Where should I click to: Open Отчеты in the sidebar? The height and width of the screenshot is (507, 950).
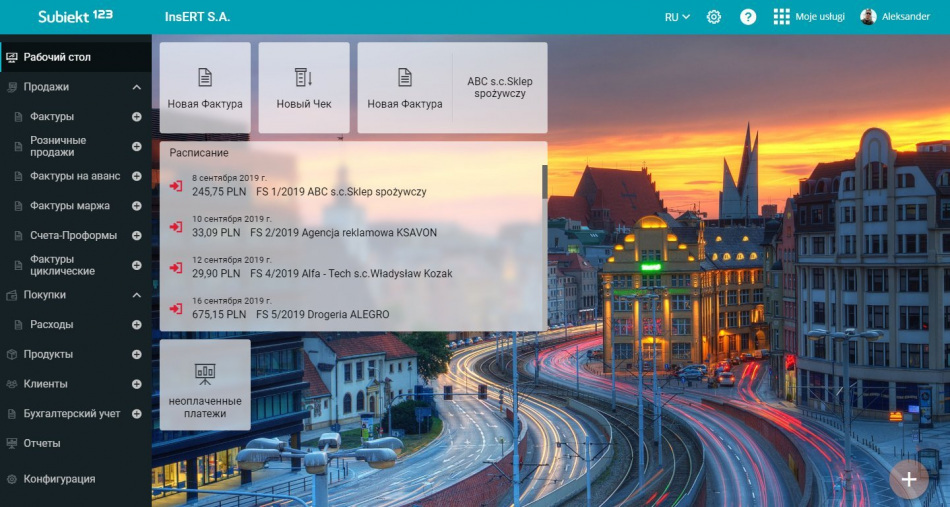tap(42, 443)
